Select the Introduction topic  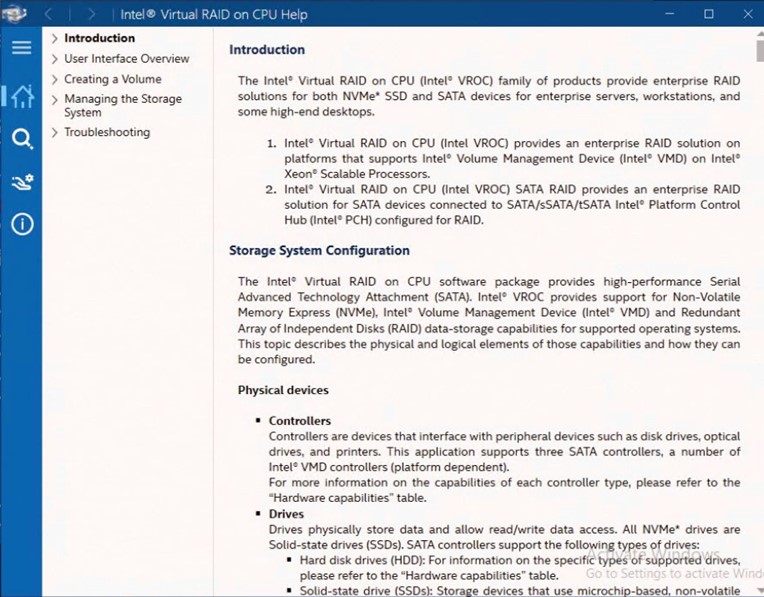99,38
